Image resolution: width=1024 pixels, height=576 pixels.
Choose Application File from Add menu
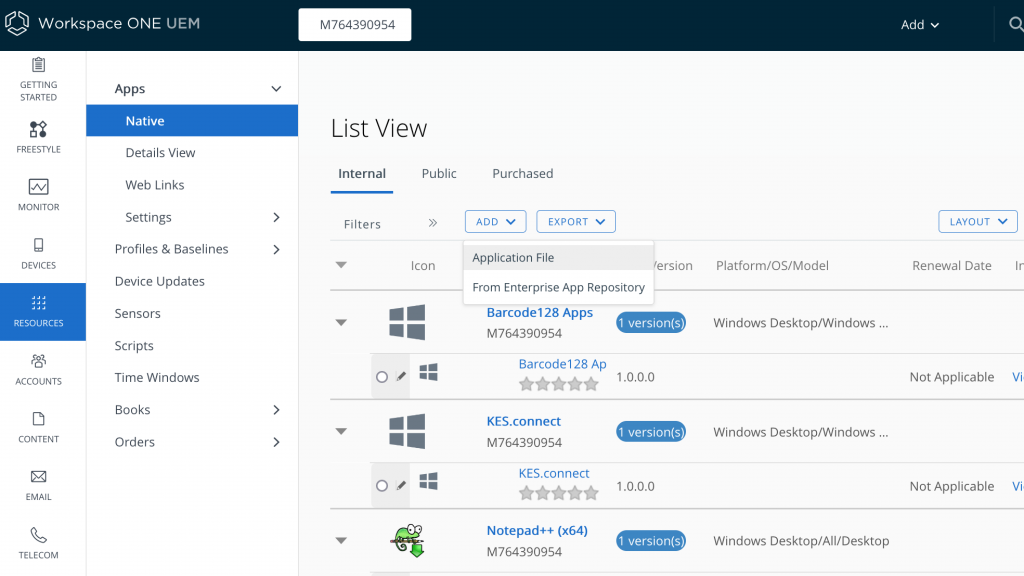tap(513, 258)
